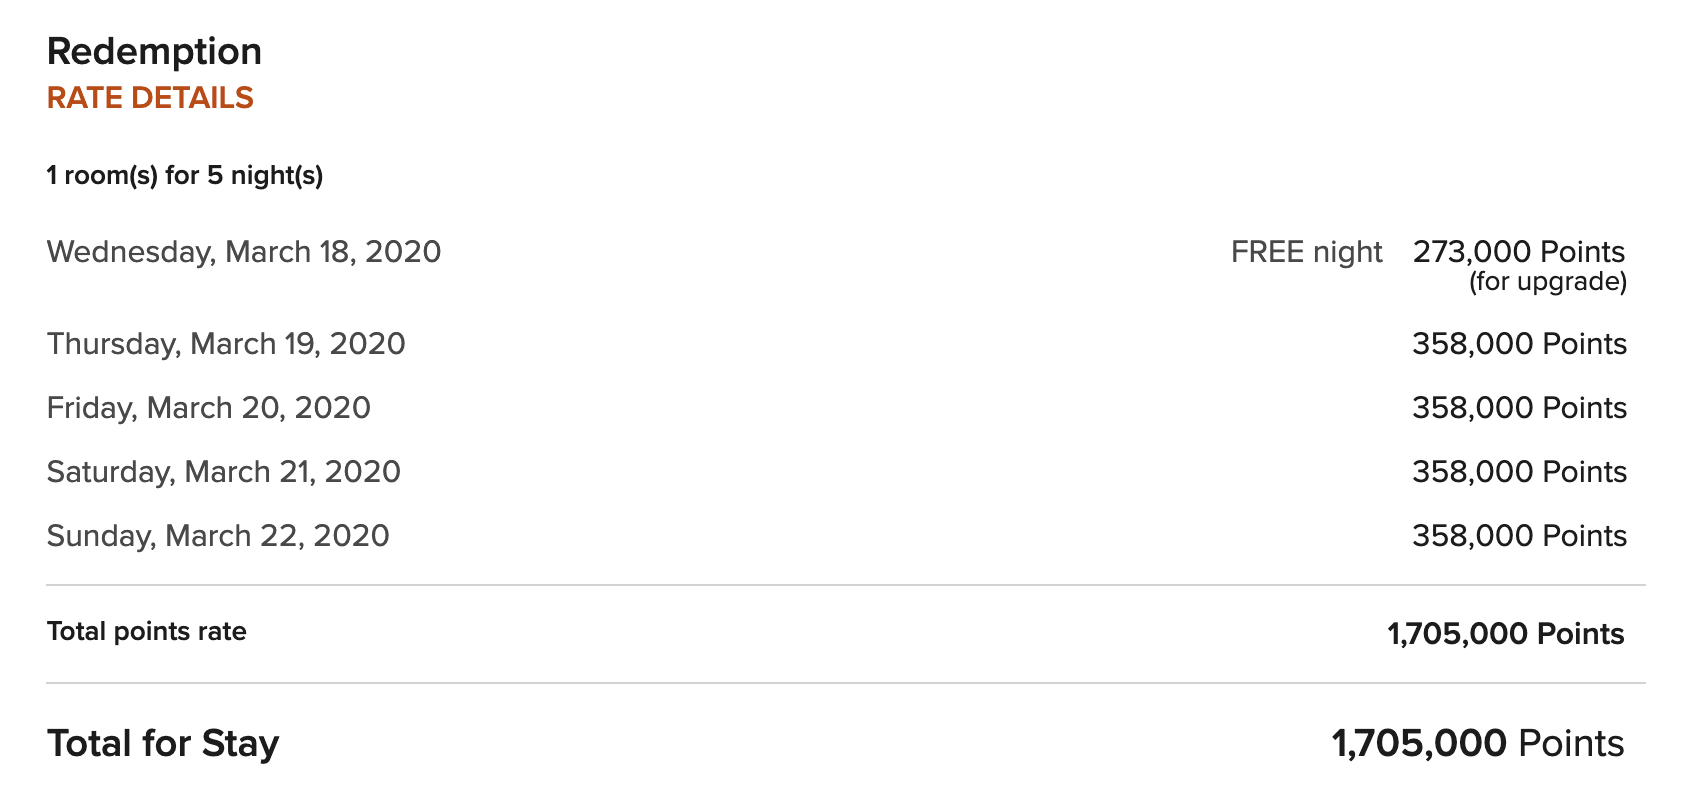Select the Redemption heading

(154, 51)
